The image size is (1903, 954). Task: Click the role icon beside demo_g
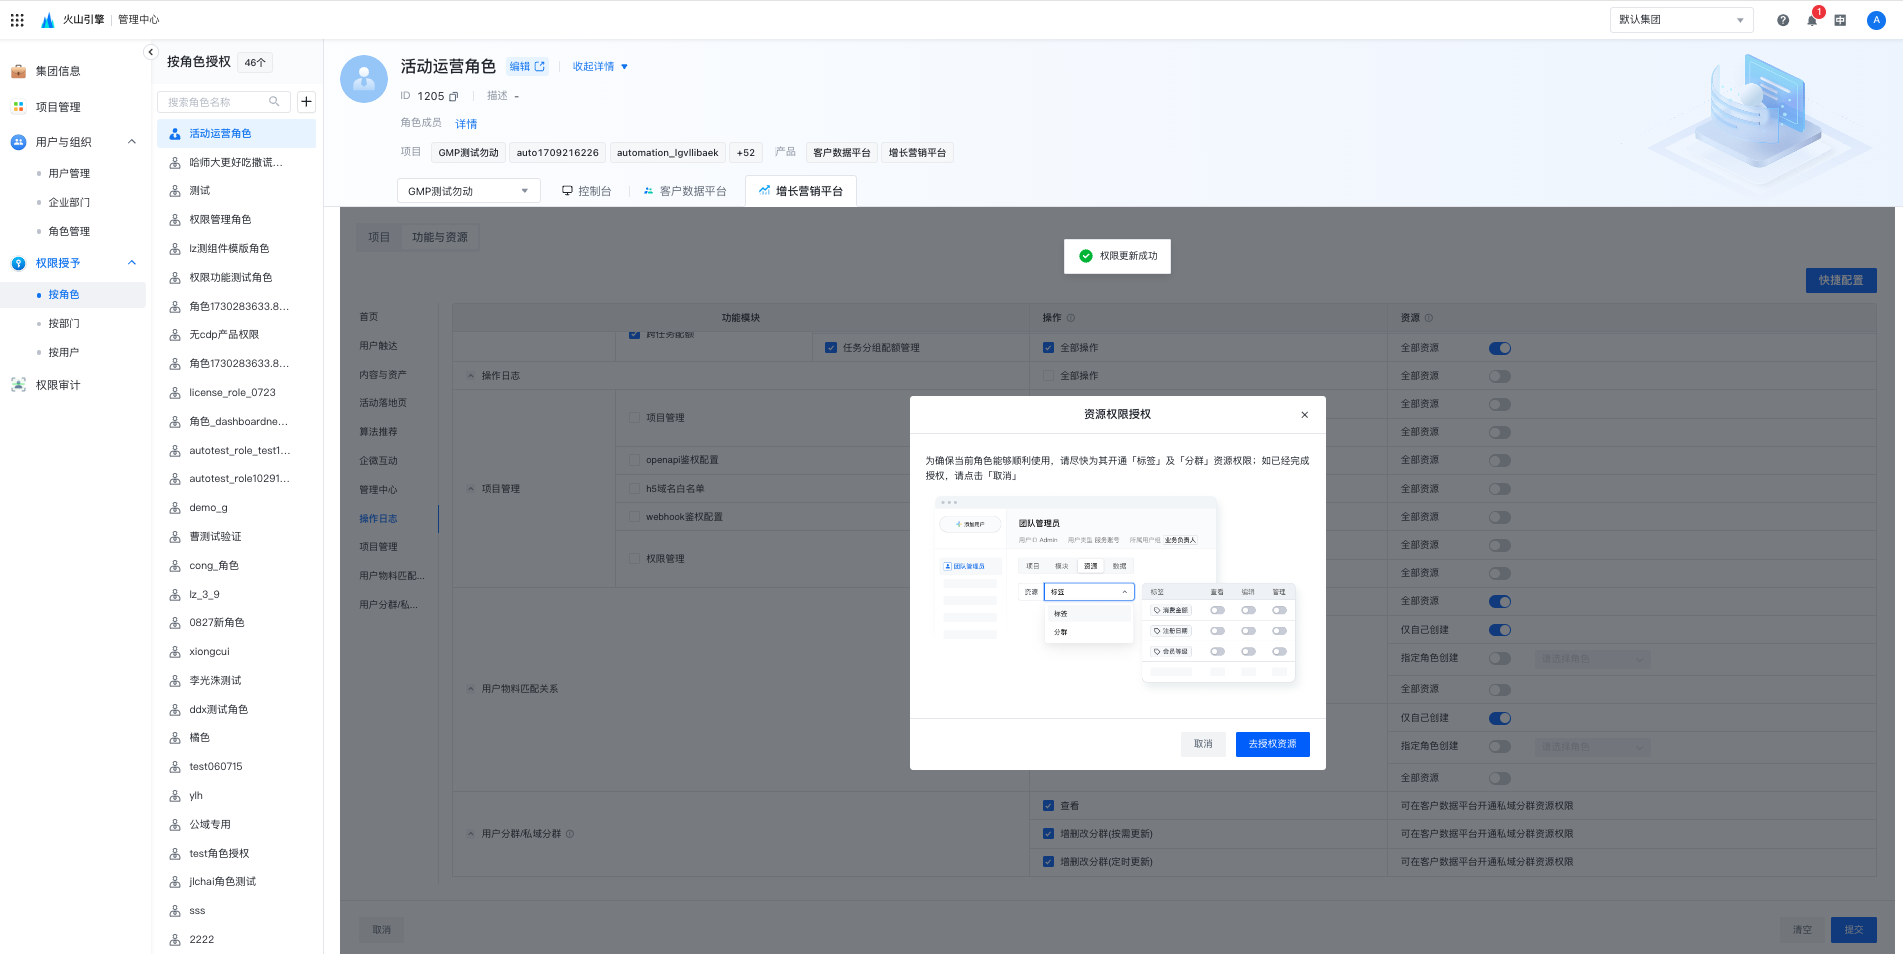pos(175,508)
